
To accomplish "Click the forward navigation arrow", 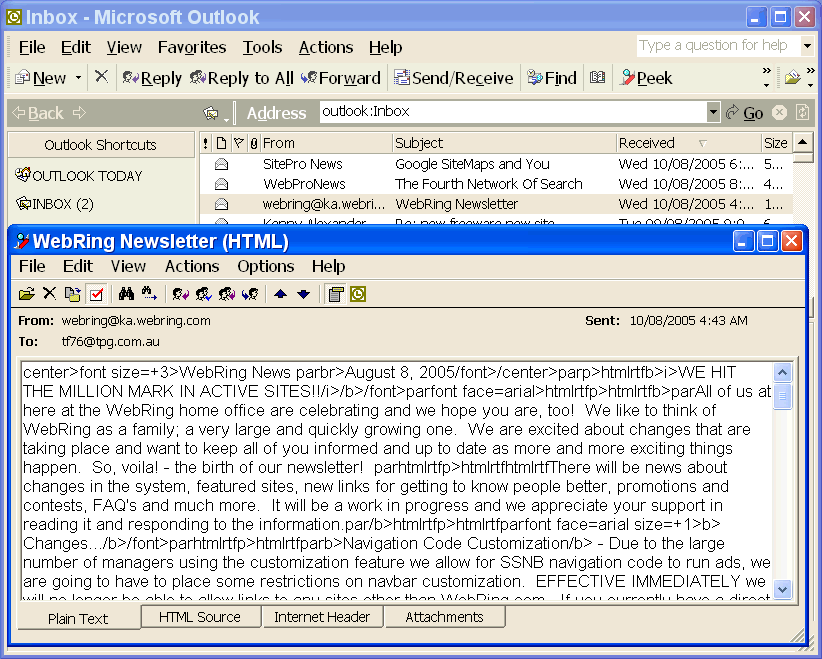I will click(x=79, y=113).
